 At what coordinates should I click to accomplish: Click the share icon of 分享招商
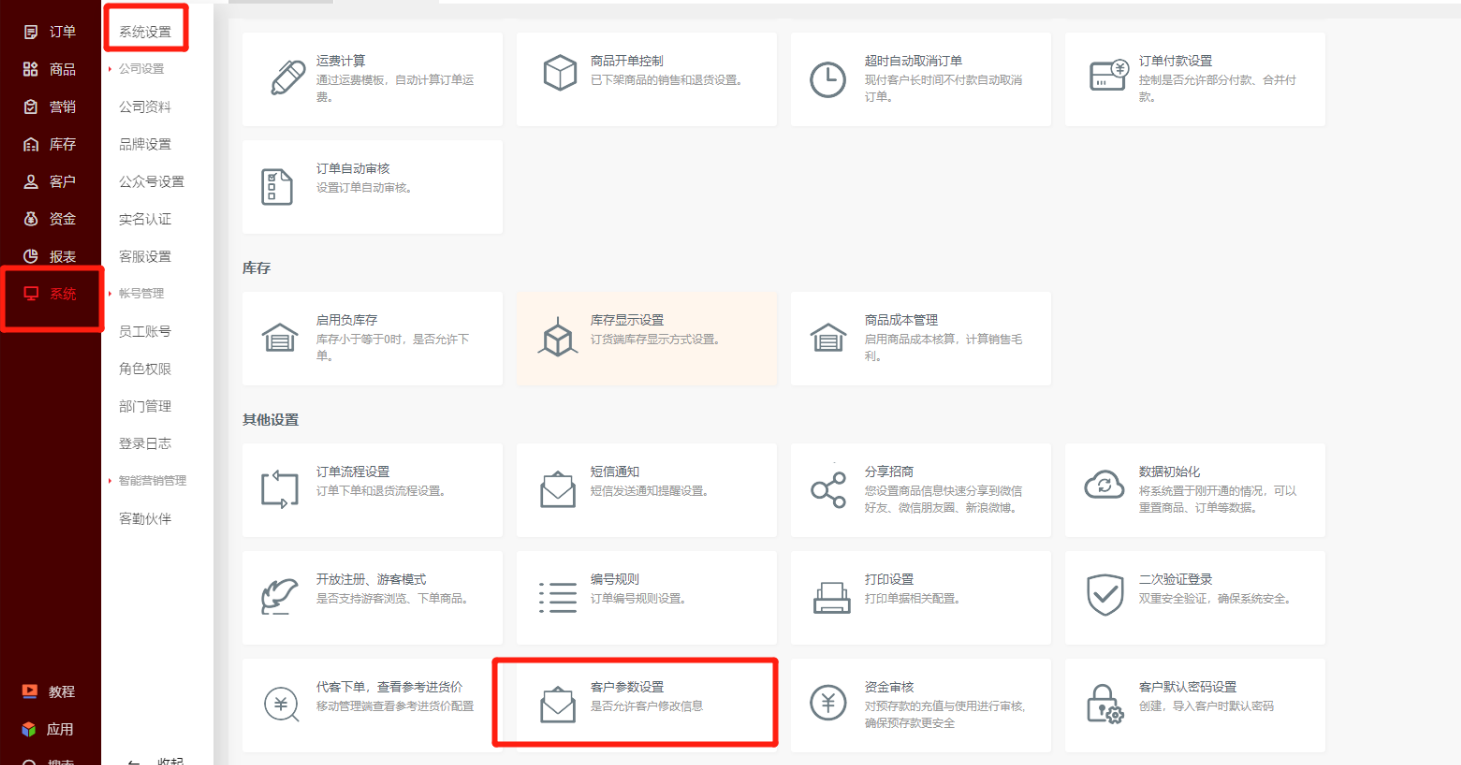click(827, 489)
